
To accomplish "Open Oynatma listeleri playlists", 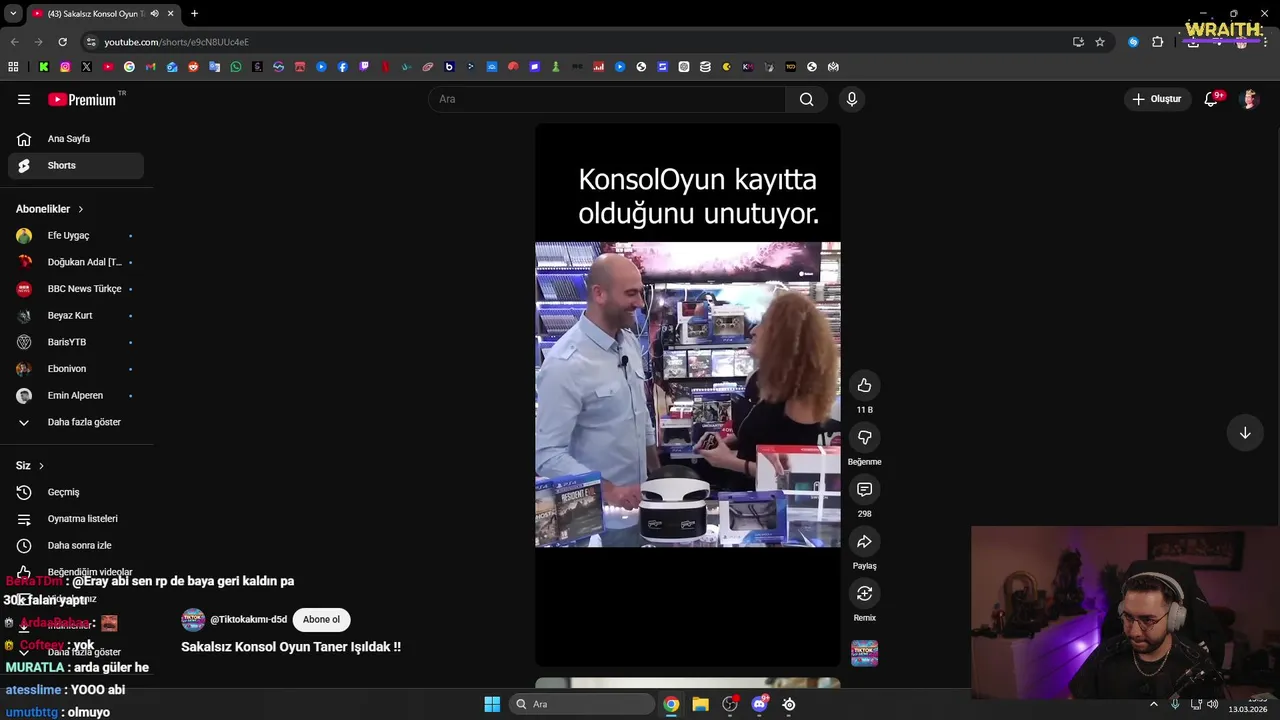I will coord(76,519).
